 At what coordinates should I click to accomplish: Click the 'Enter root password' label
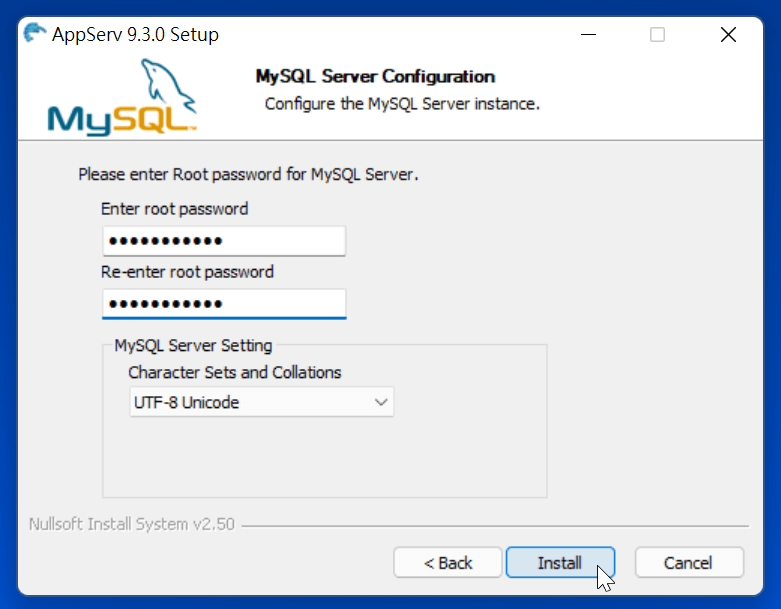pos(174,209)
